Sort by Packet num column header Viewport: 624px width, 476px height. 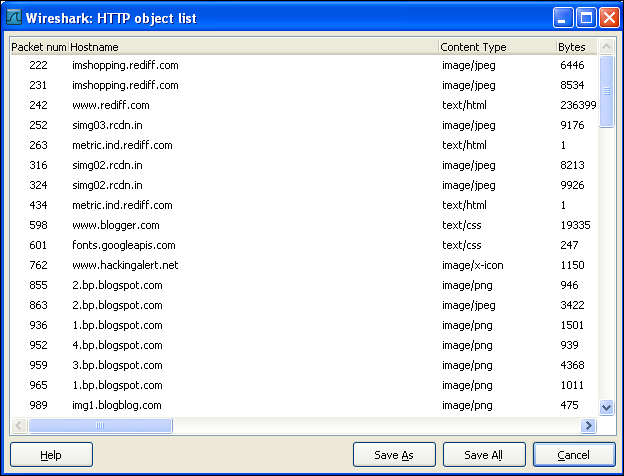tap(39, 47)
